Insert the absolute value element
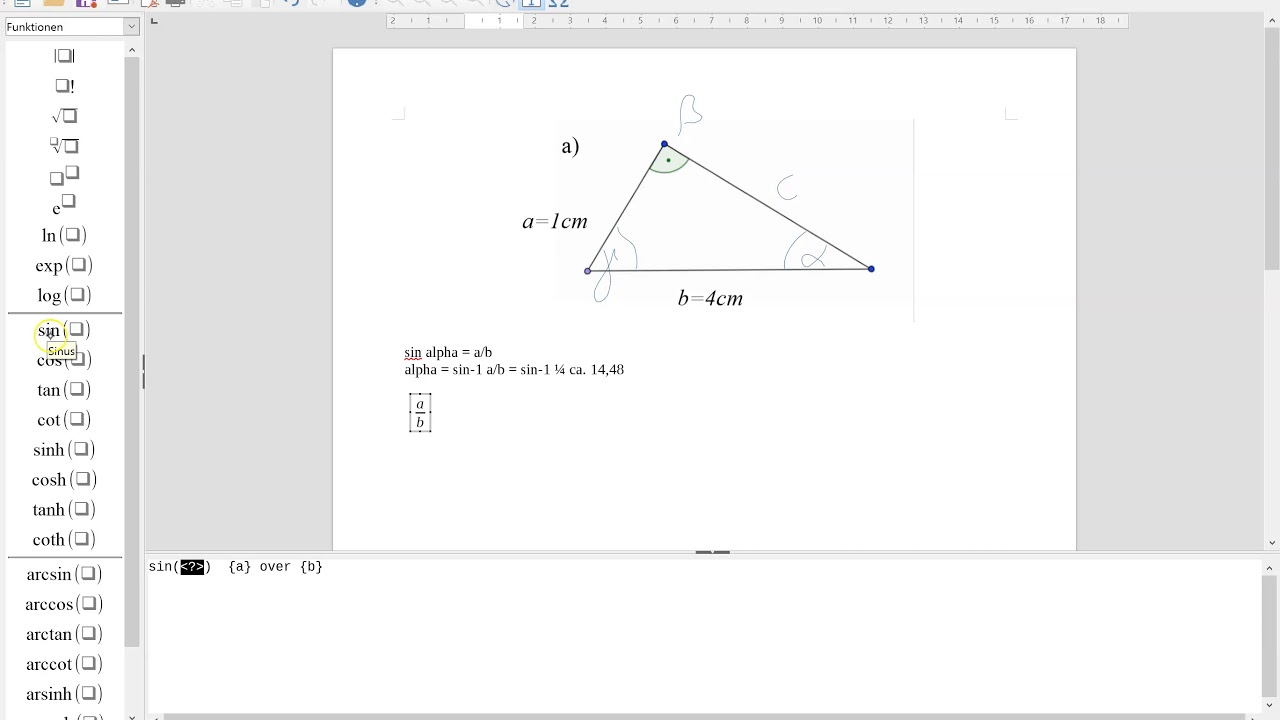Viewport: 1280px width, 720px height. (64, 56)
